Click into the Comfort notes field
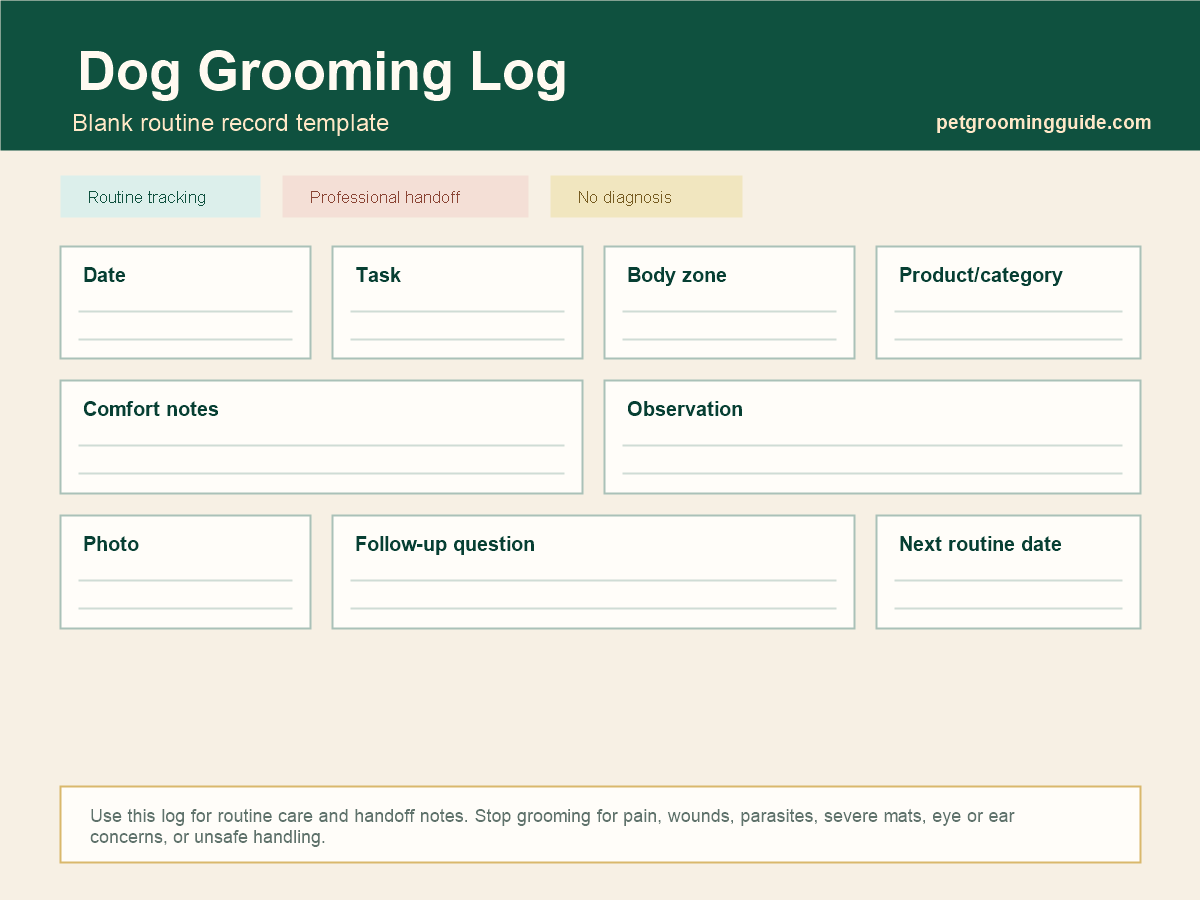This screenshot has height=900, width=1200. [x=321, y=437]
